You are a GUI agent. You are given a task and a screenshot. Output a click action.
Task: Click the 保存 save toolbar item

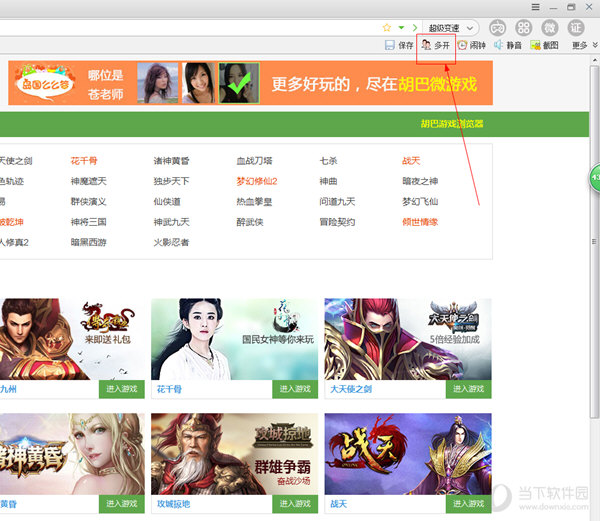click(x=399, y=46)
